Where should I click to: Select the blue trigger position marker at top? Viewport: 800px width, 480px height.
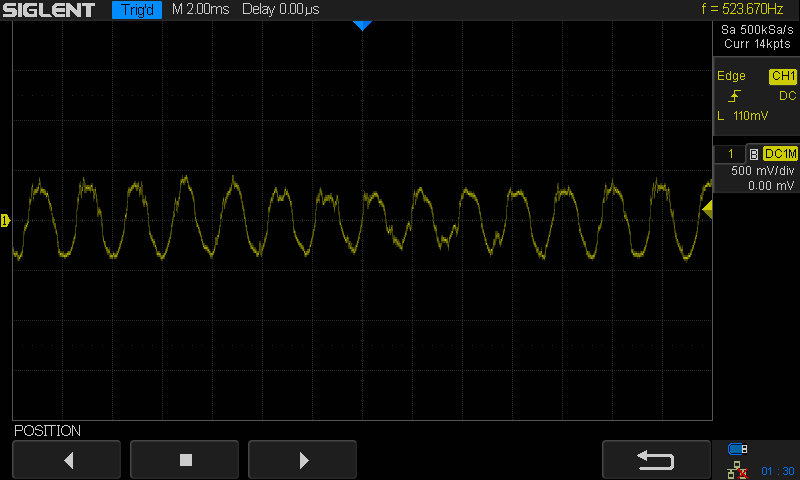coord(362,26)
